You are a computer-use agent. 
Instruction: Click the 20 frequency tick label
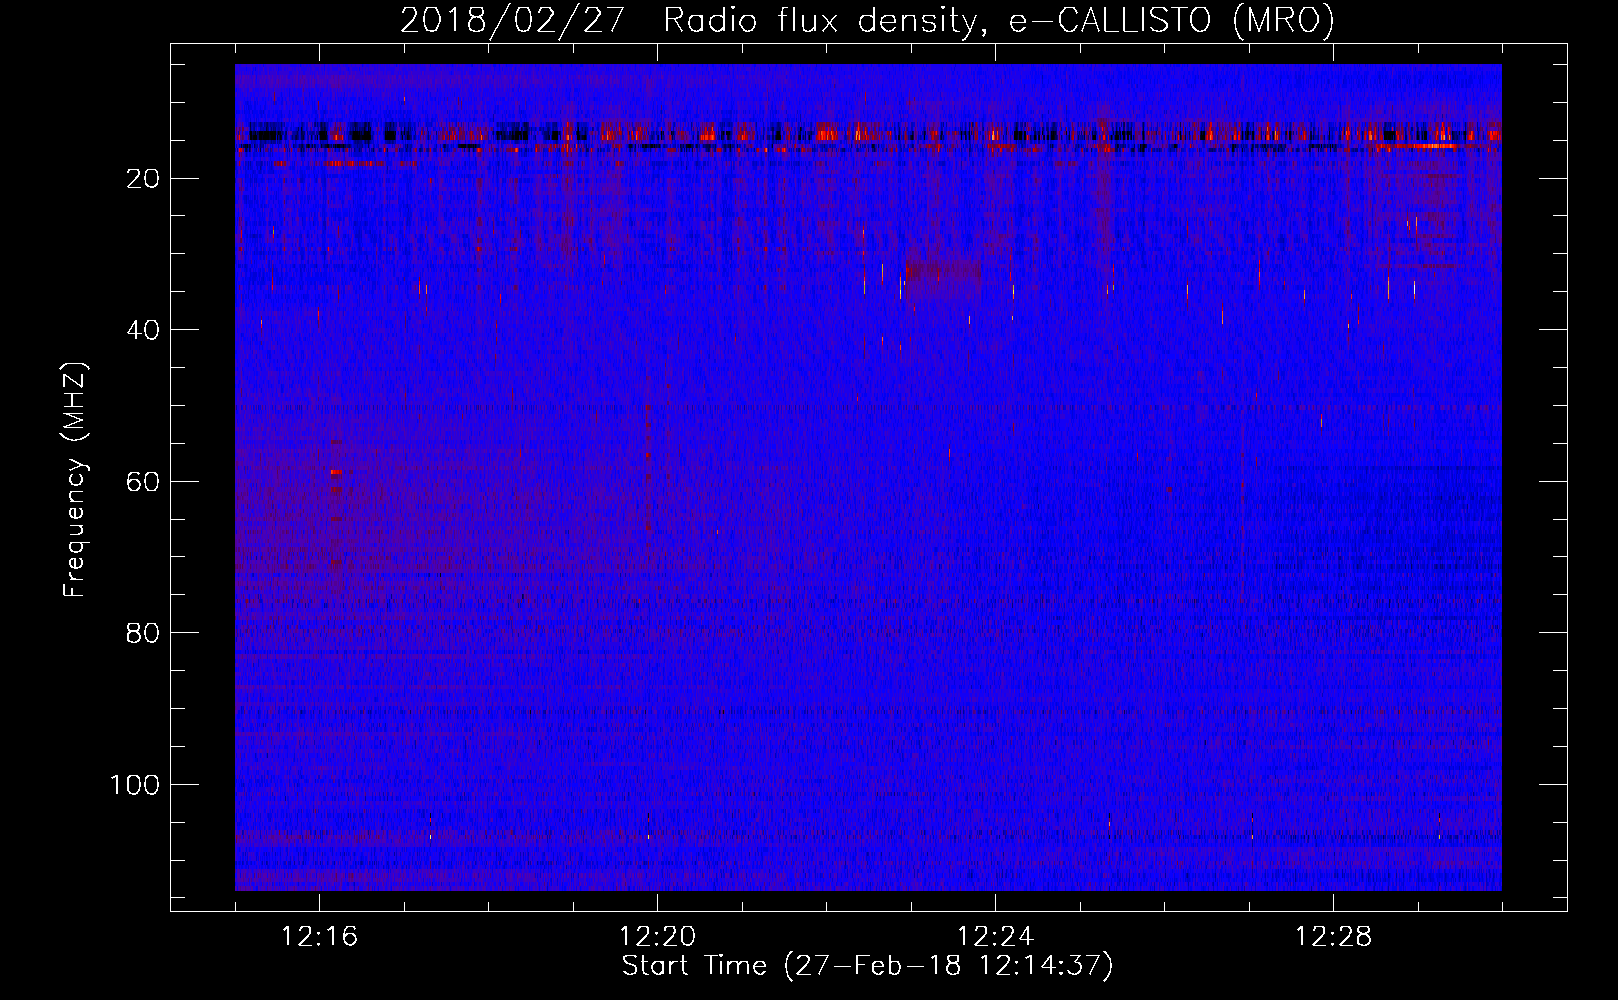[143, 179]
